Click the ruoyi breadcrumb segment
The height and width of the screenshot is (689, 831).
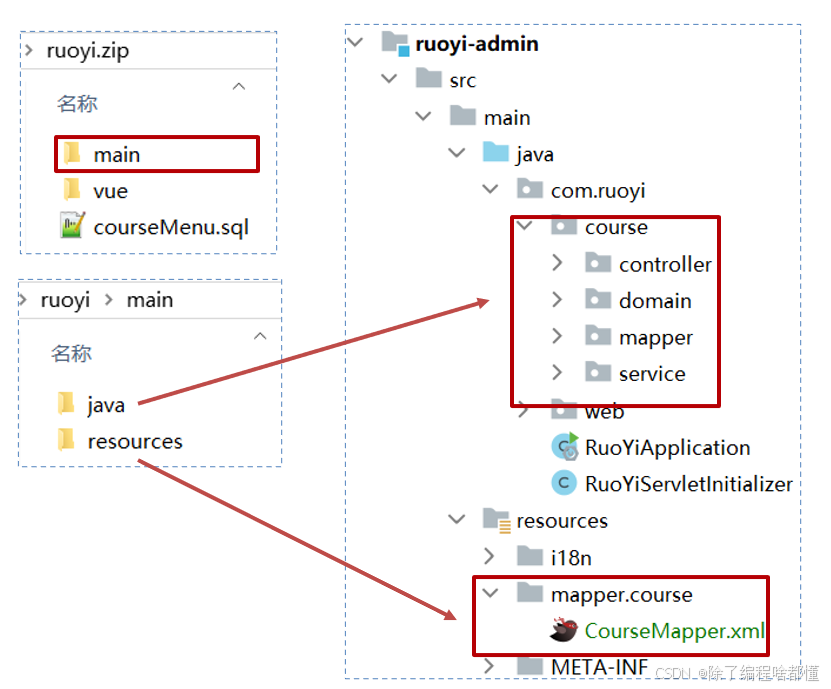(65, 301)
